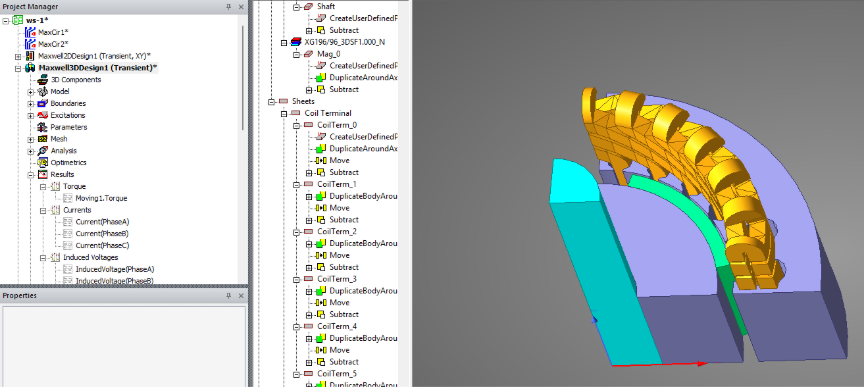
Task: Click the XG196/96_3DSF1.000_N material icon
Action: [x=296, y=42]
